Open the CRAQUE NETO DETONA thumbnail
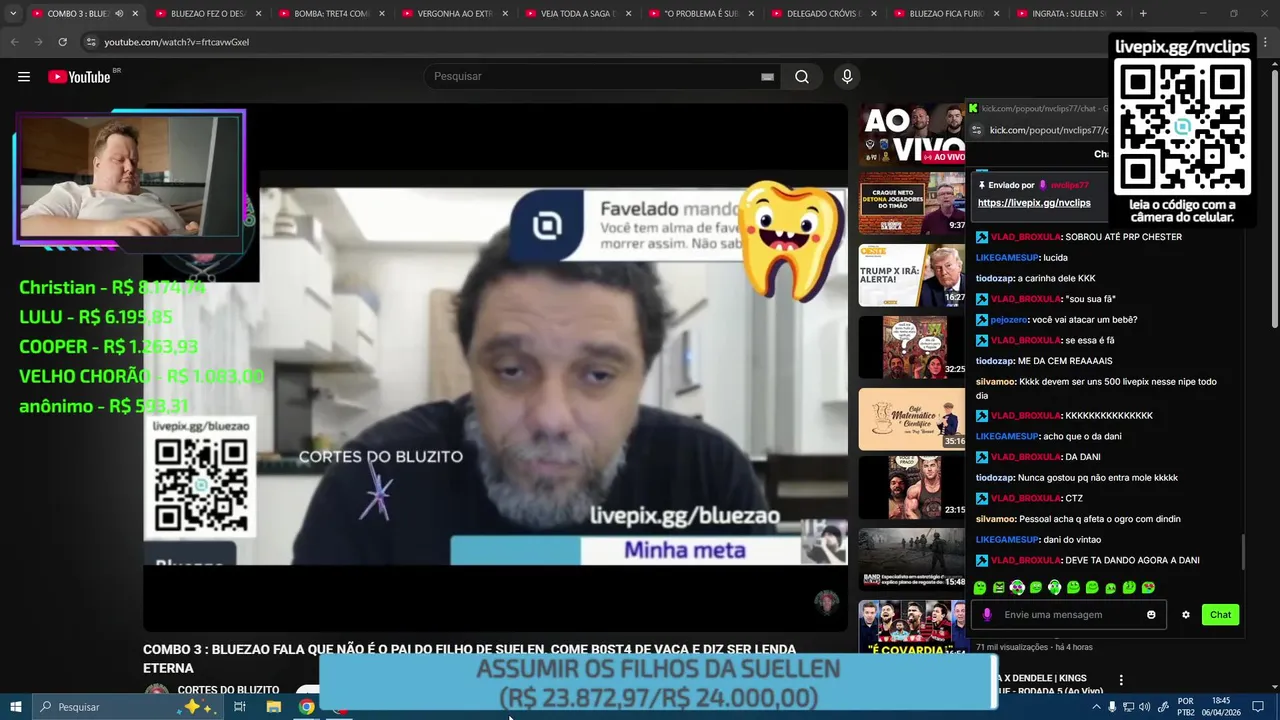The height and width of the screenshot is (720, 1280). tap(912, 203)
